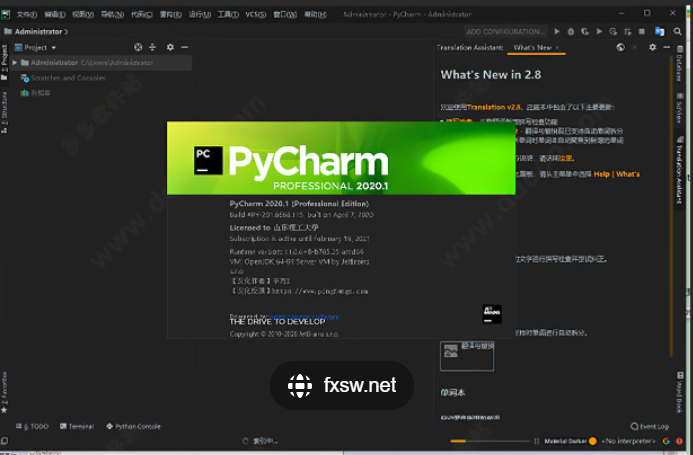Open the Python Console tool window
Screen dimensions: 693x455
(x=133, y=426)
